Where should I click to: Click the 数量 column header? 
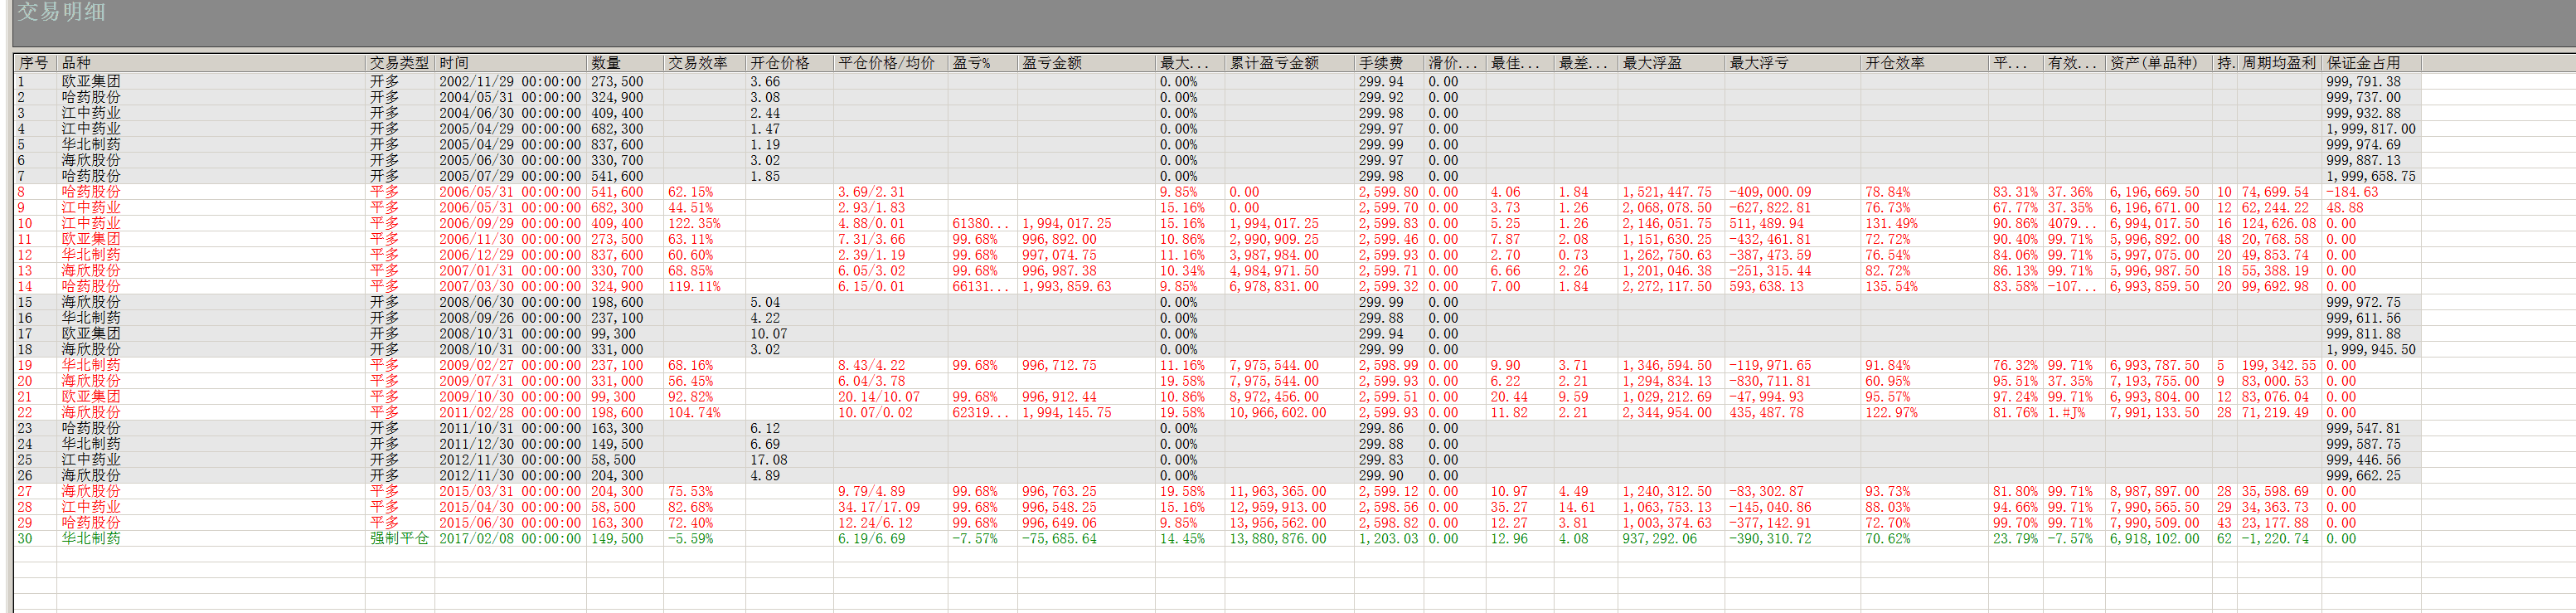tap(625, 63)
